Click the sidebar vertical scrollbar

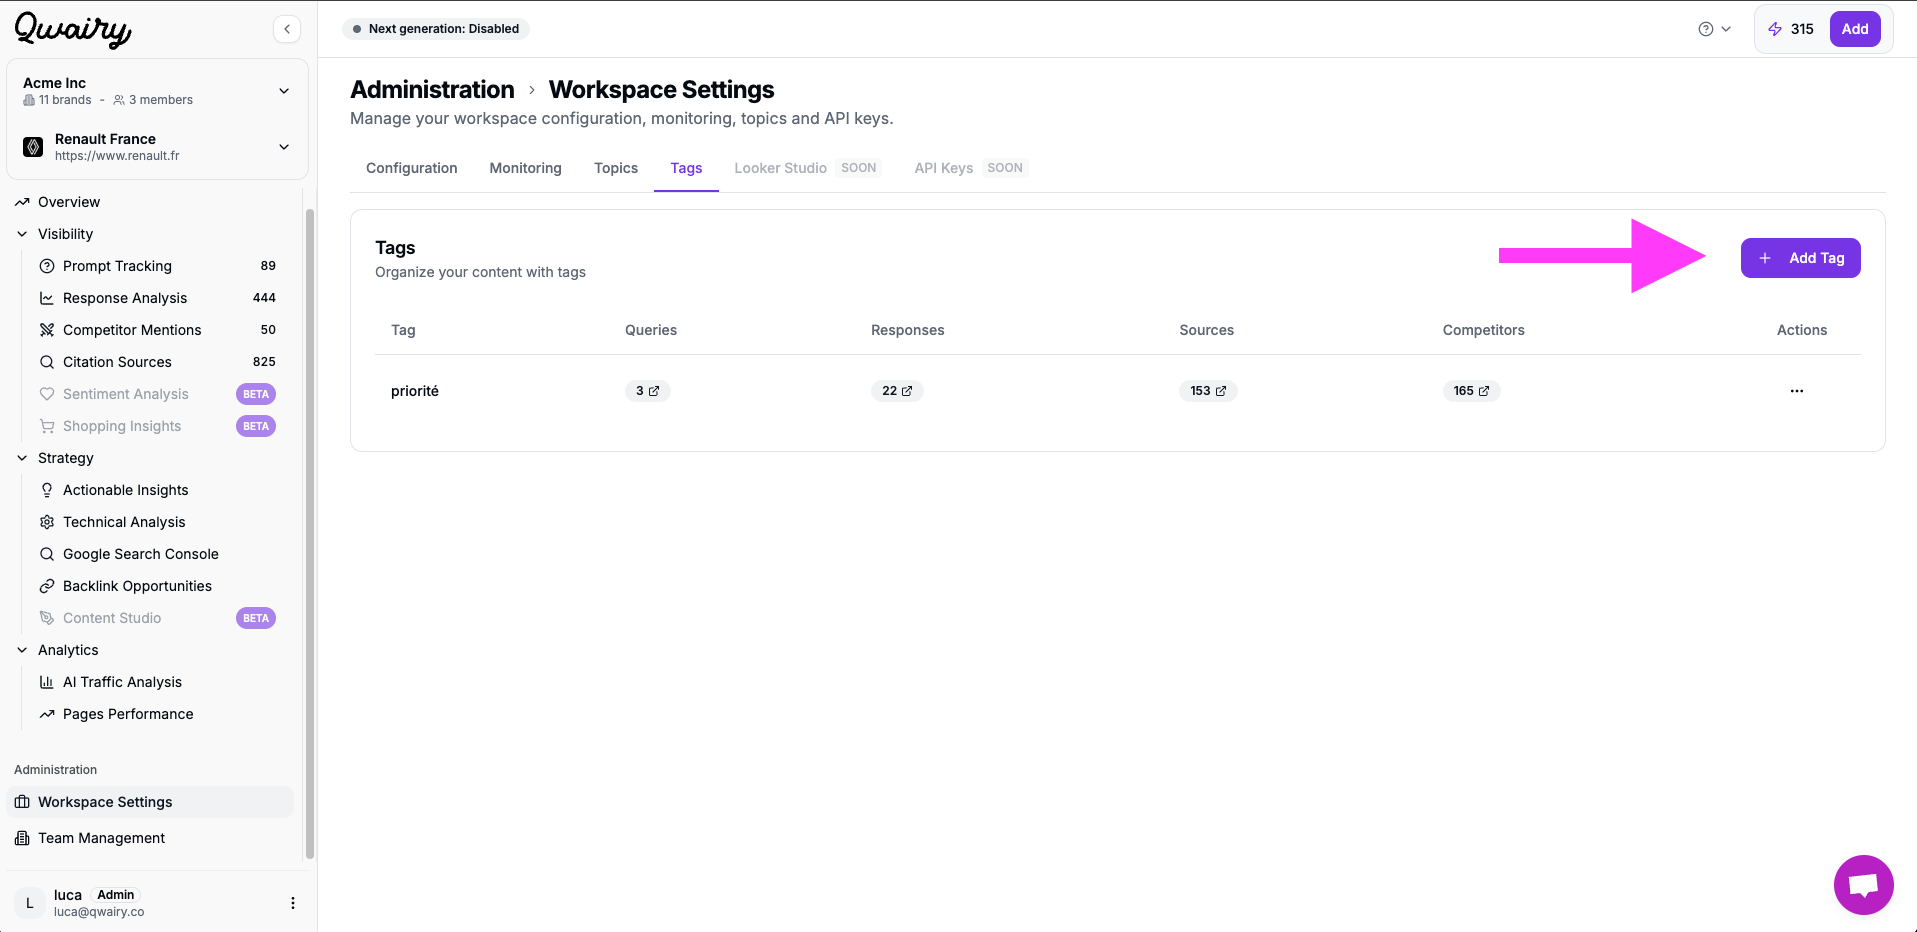(310, 534)
